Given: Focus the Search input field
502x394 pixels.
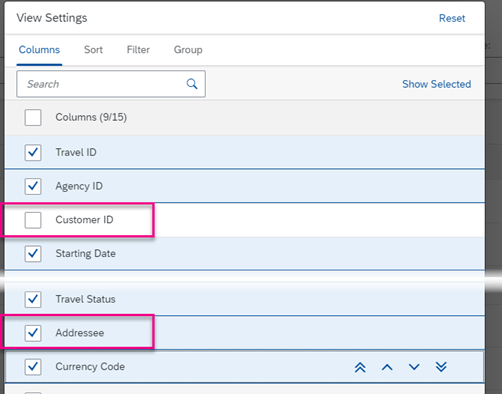Looking at the screenshot, I should pos(111,84).
